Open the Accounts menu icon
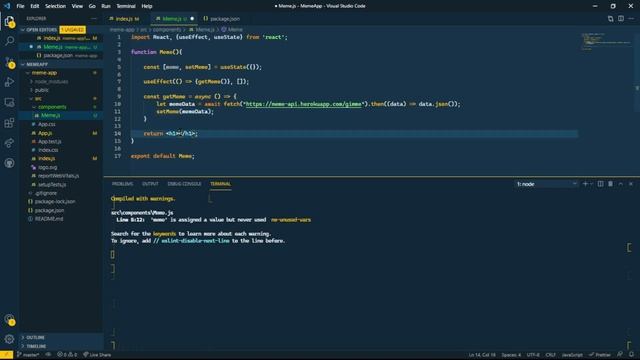 click(9, 320)
